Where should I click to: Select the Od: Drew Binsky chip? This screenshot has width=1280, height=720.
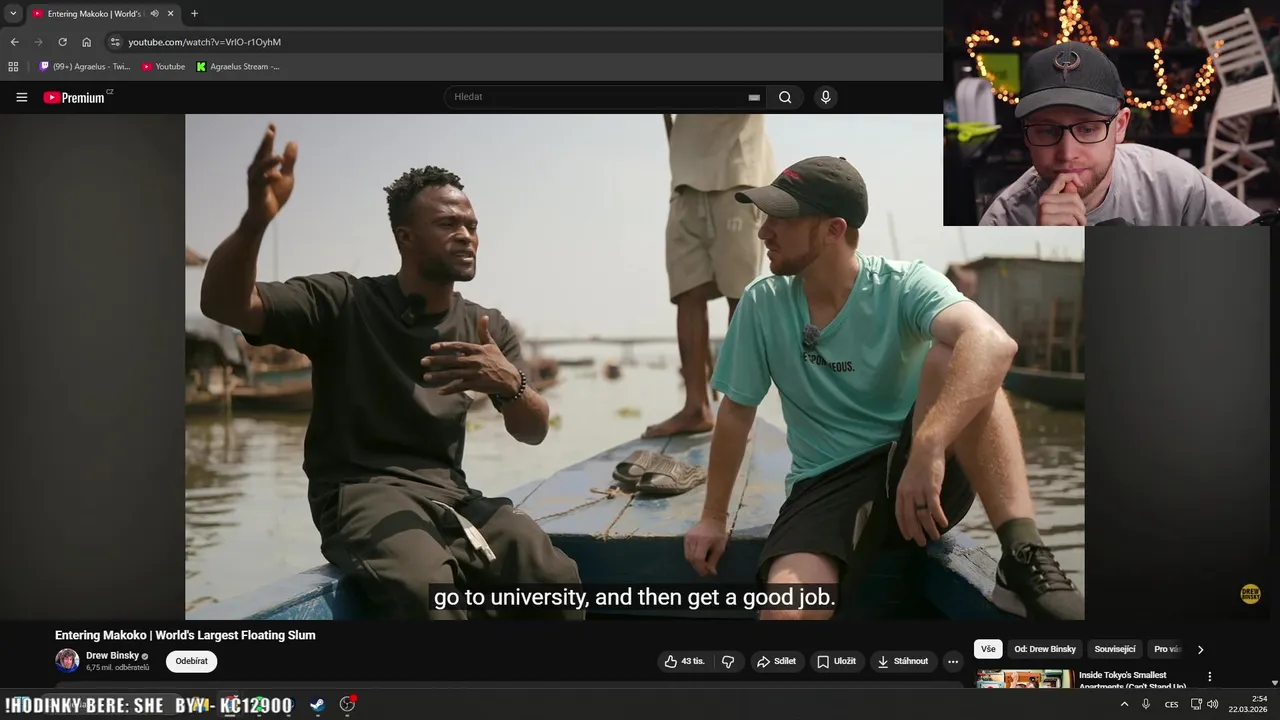coord(1045,649)
